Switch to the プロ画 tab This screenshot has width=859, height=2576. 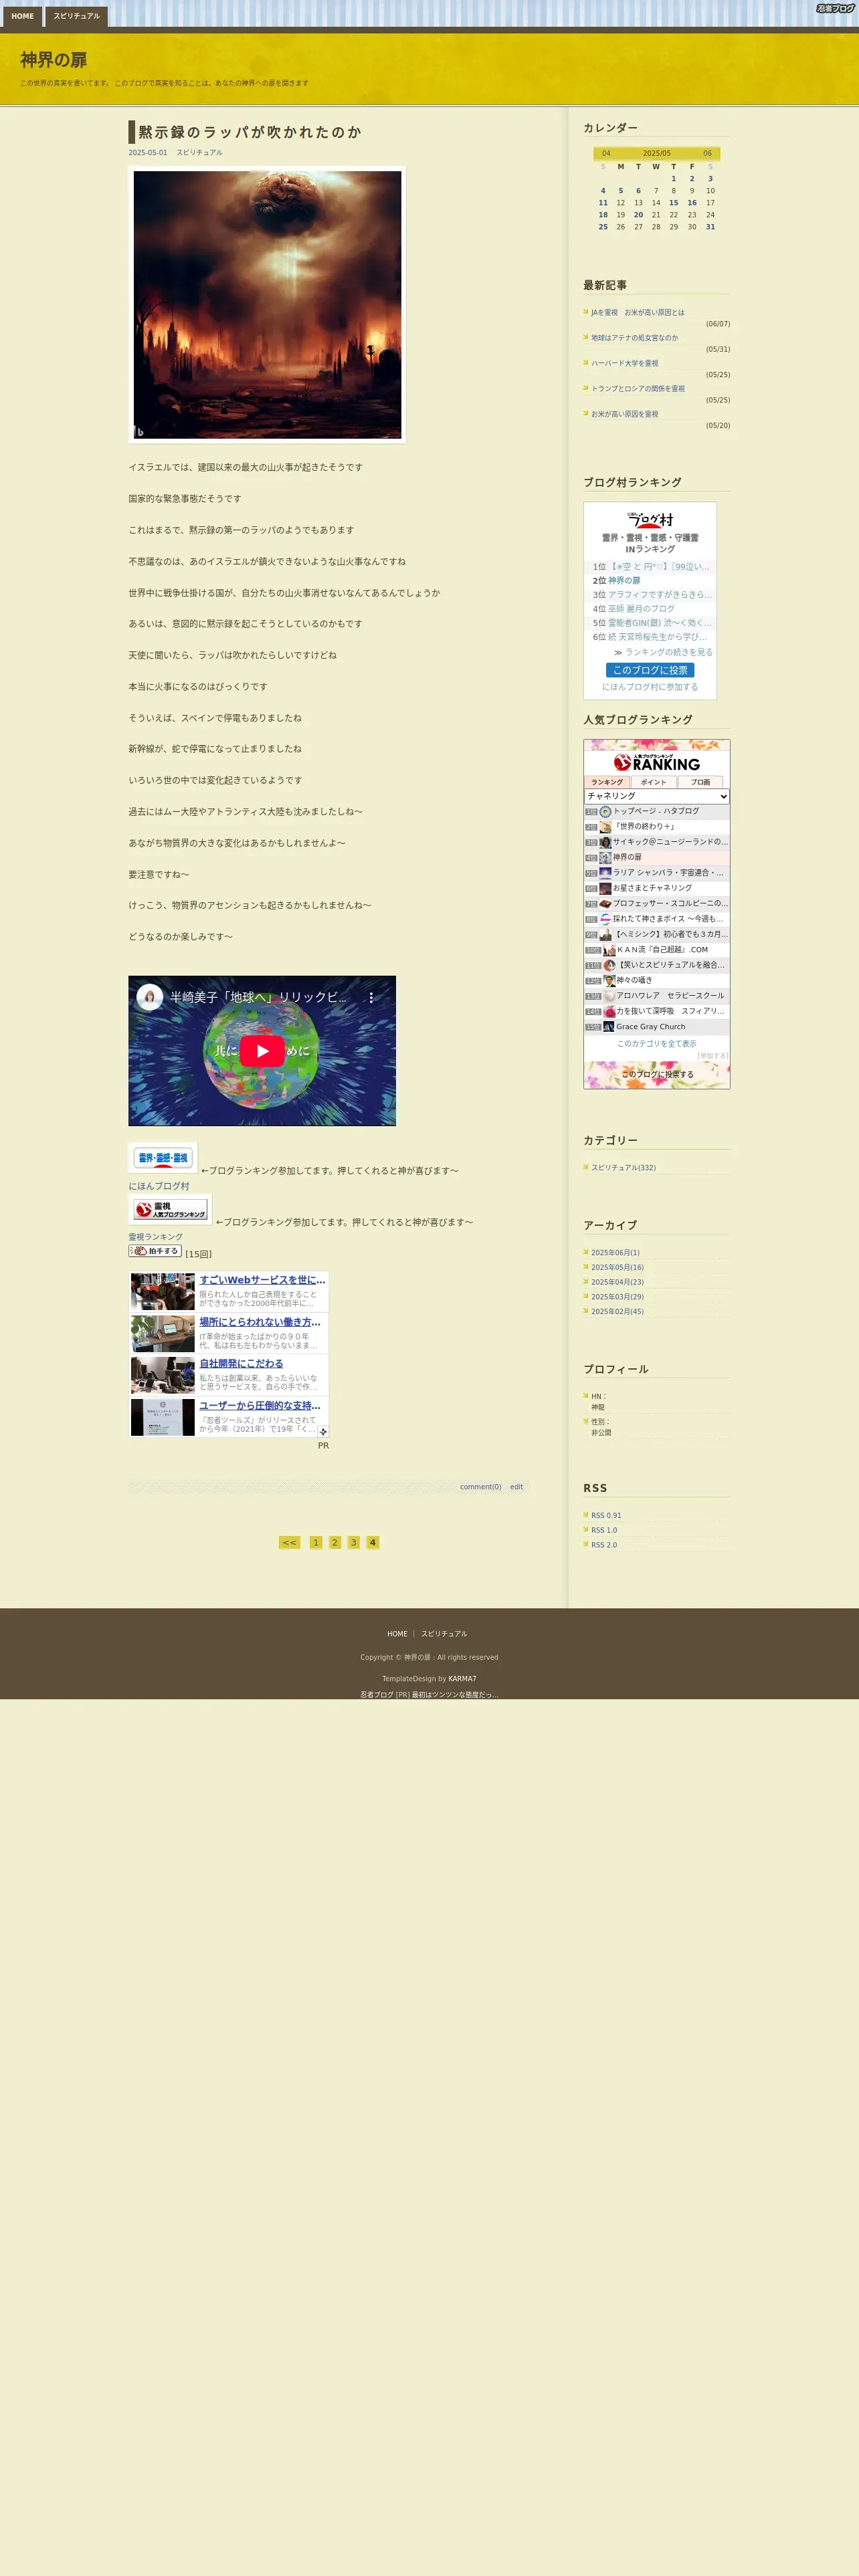[701, 782]
